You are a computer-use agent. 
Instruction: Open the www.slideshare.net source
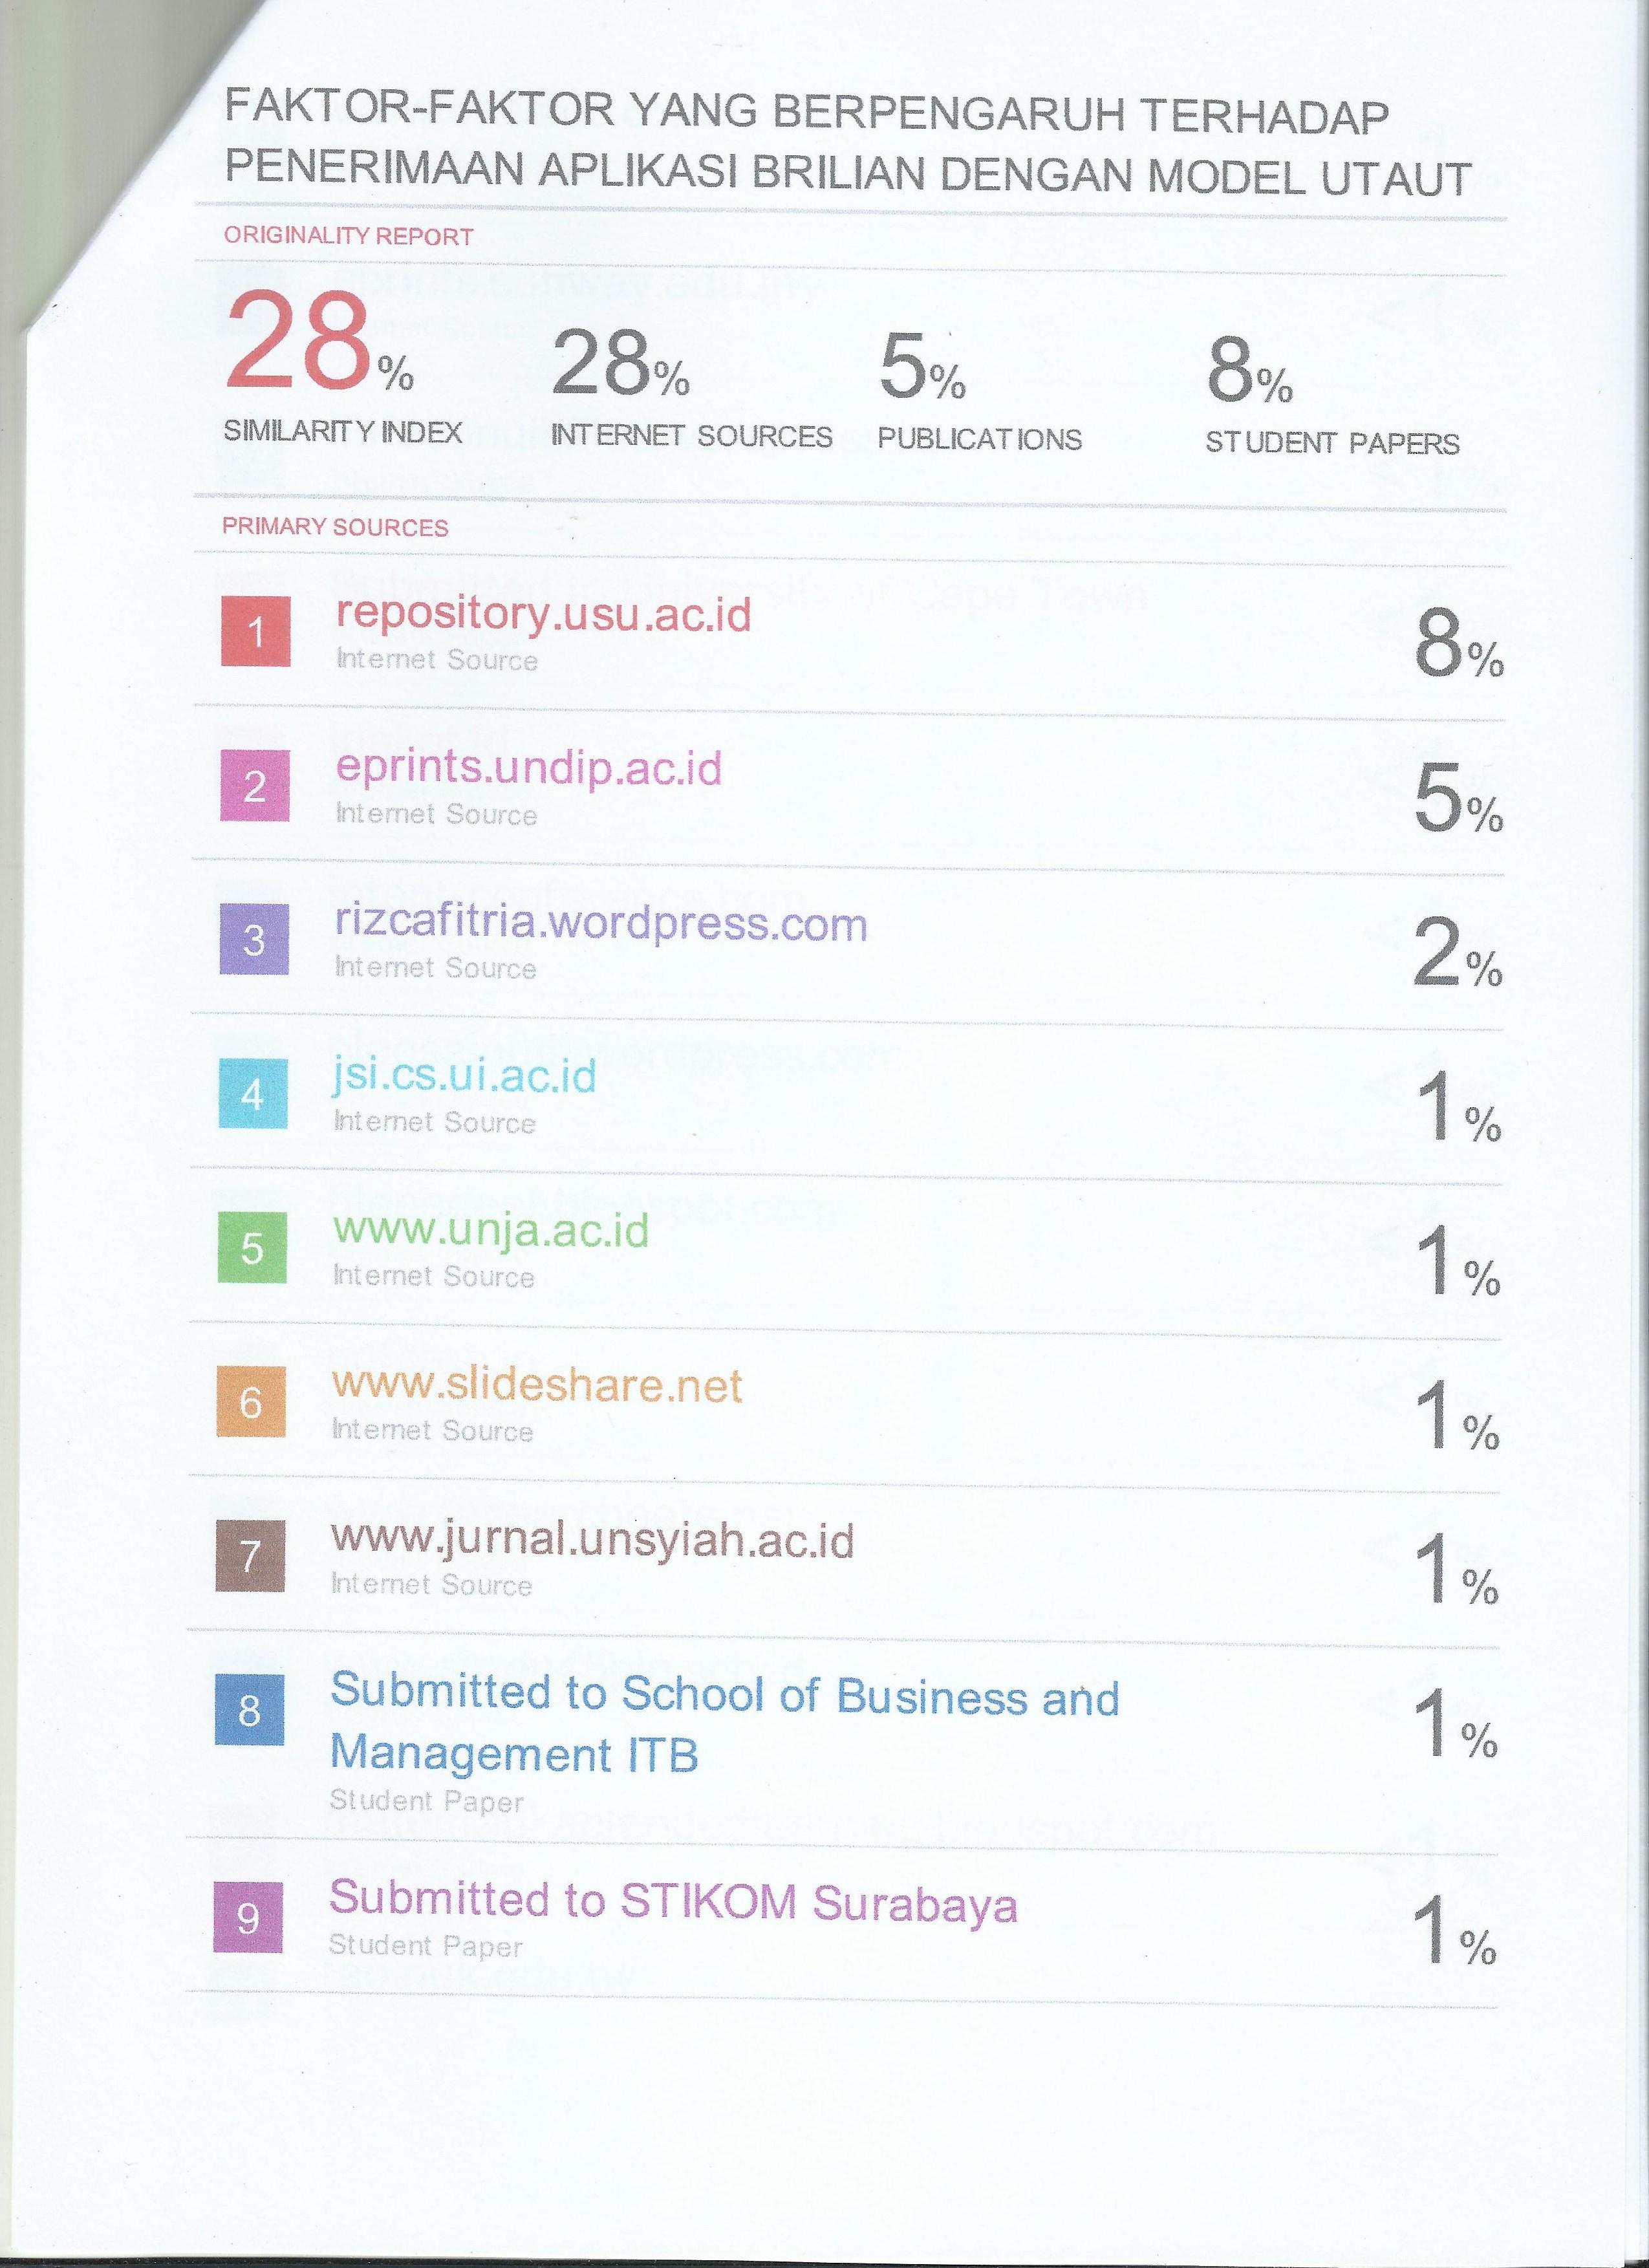[537, 1385]
